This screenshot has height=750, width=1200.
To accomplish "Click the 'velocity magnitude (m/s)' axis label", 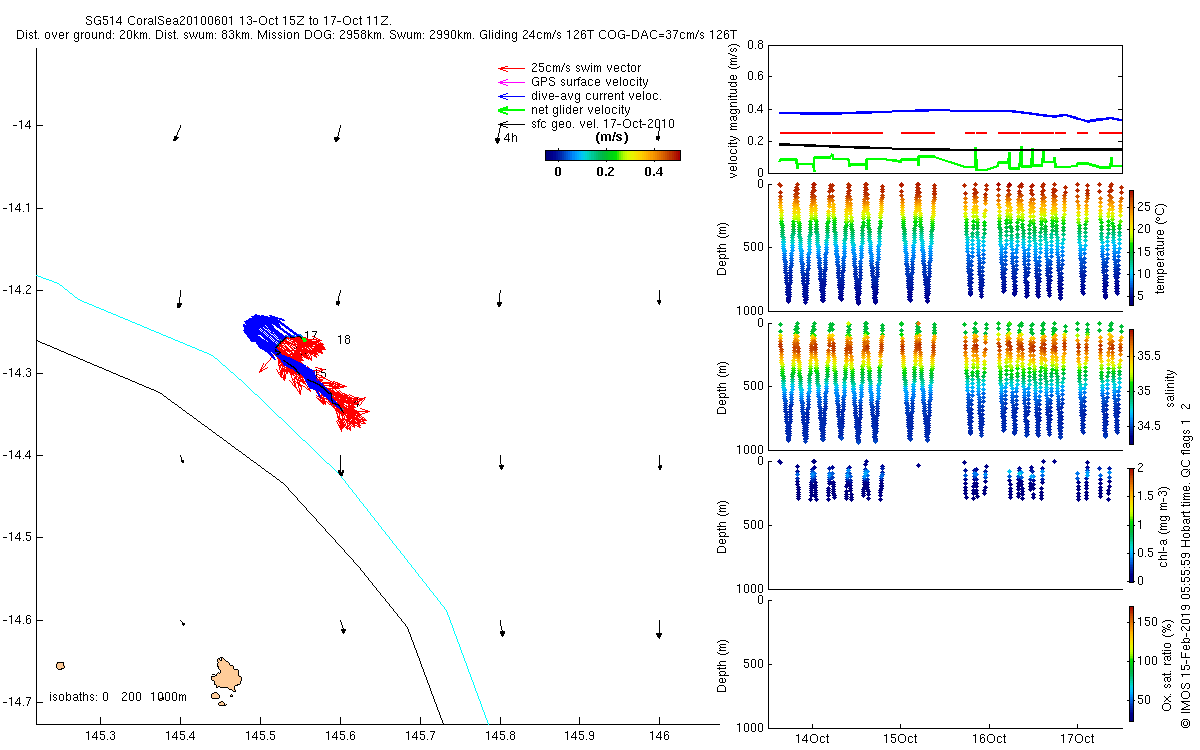I will (734, 110).
